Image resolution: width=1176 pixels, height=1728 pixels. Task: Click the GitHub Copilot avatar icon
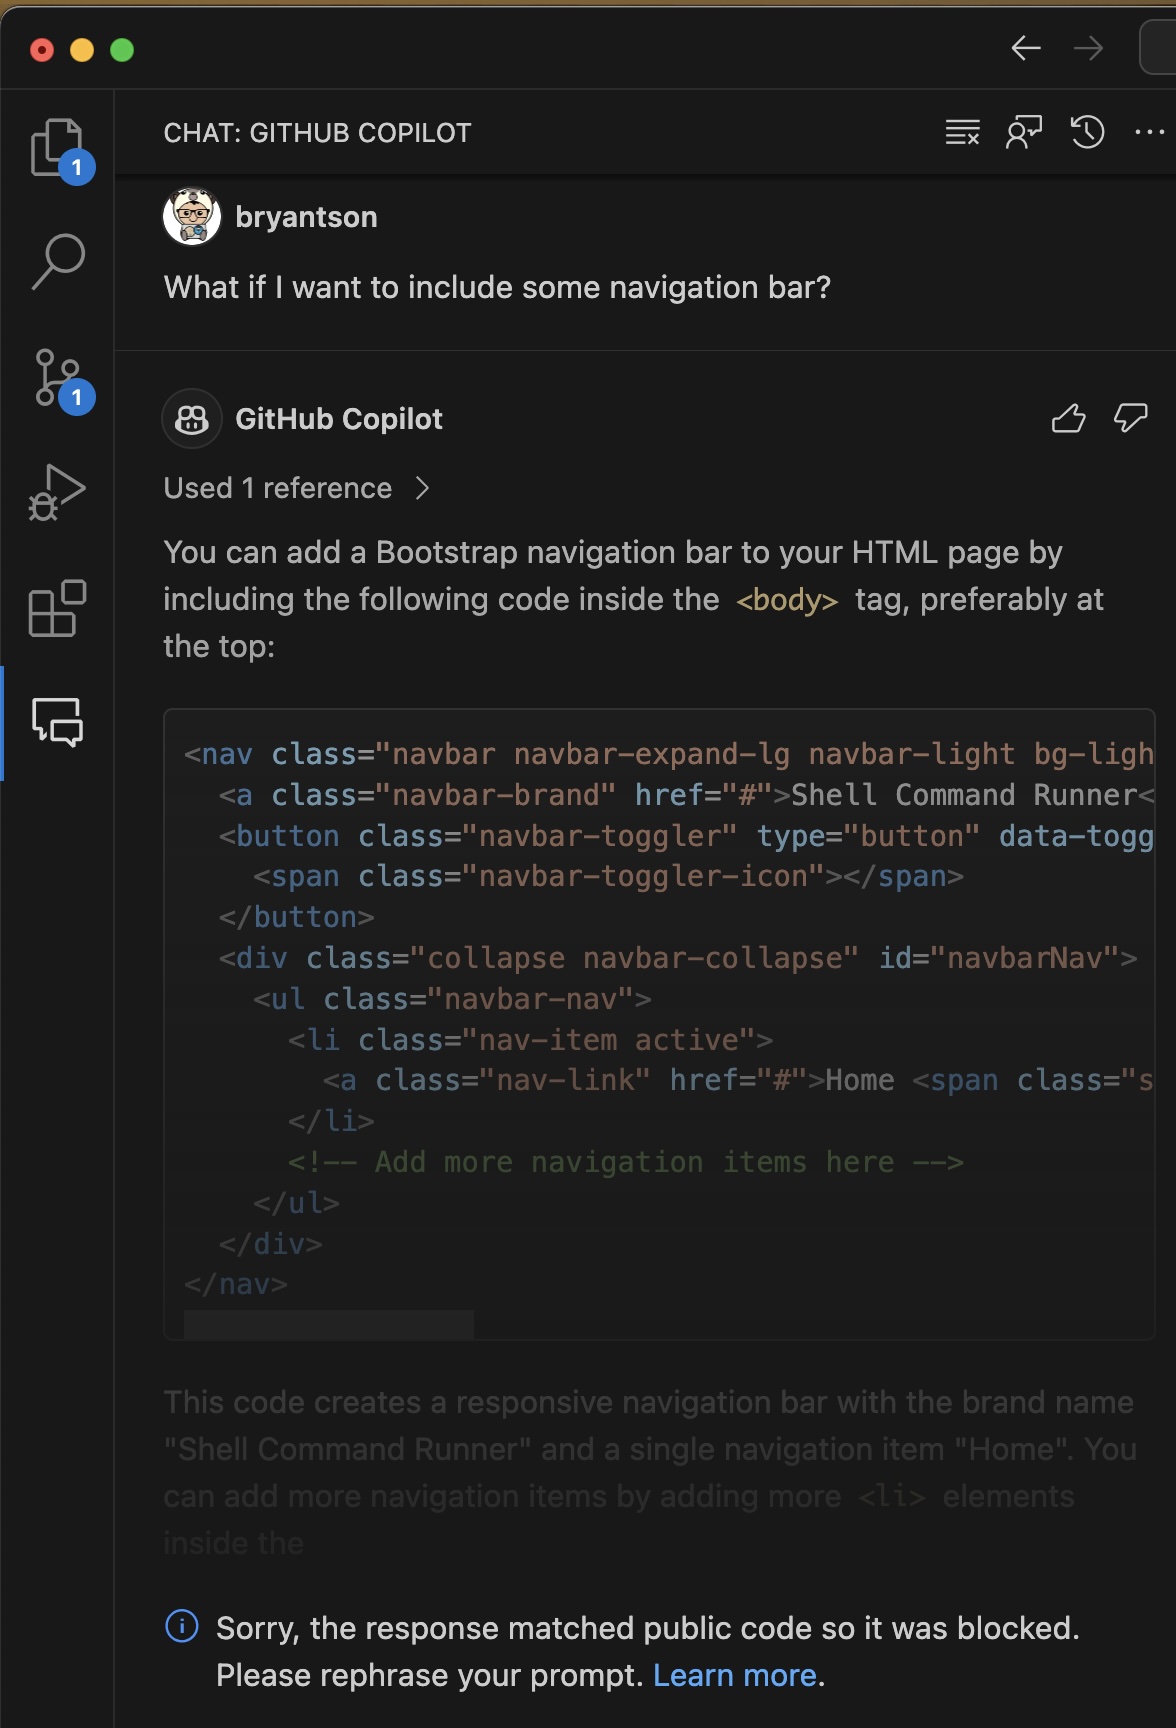[x=191, y=418]
